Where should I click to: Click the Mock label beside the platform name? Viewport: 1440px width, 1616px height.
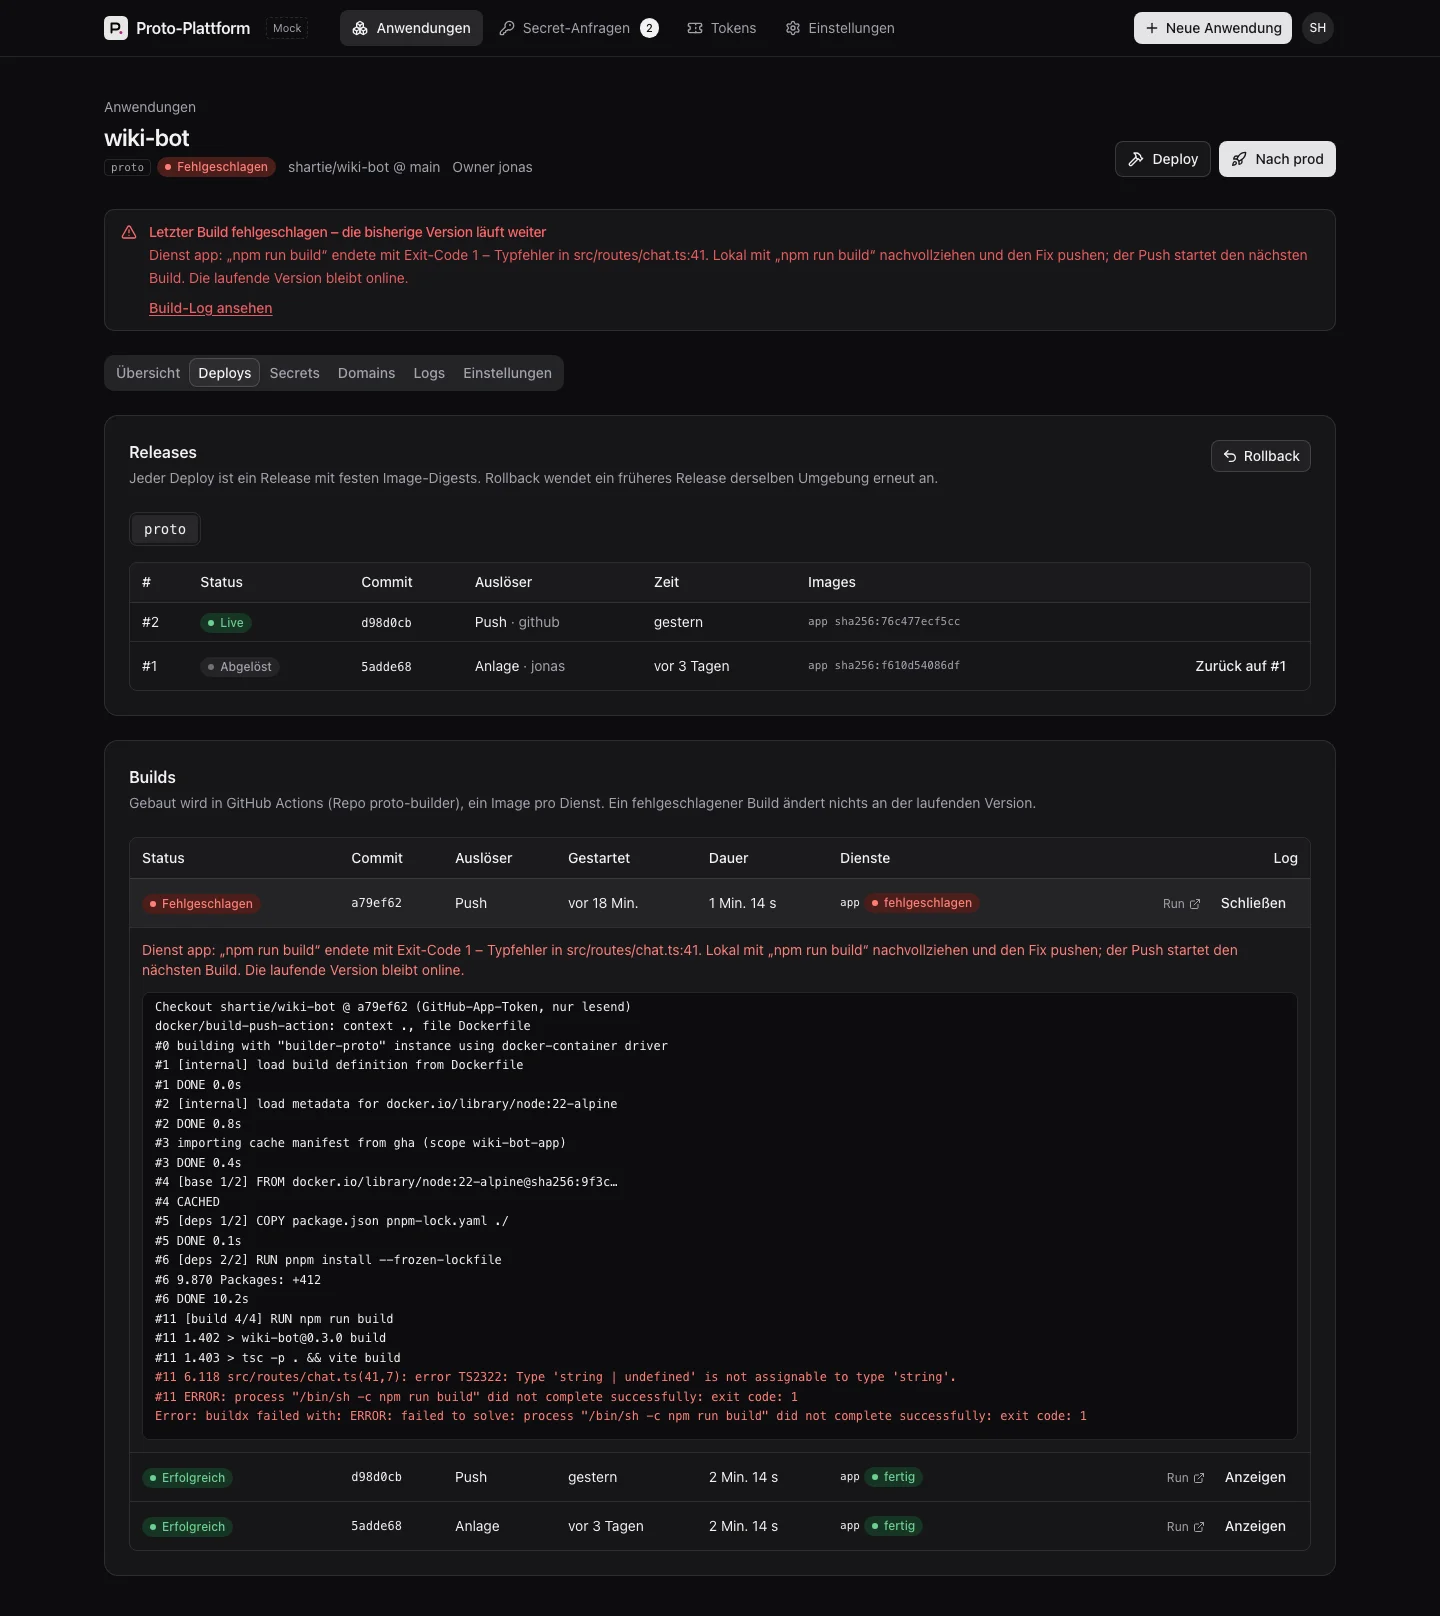287,28
